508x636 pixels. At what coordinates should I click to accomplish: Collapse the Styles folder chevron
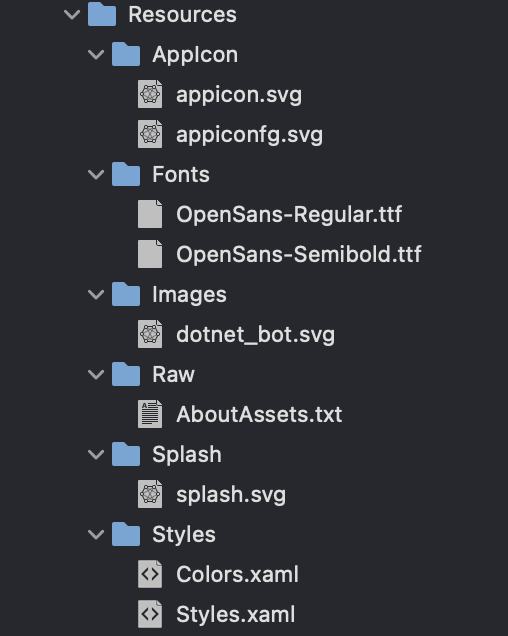click(96, 535)
